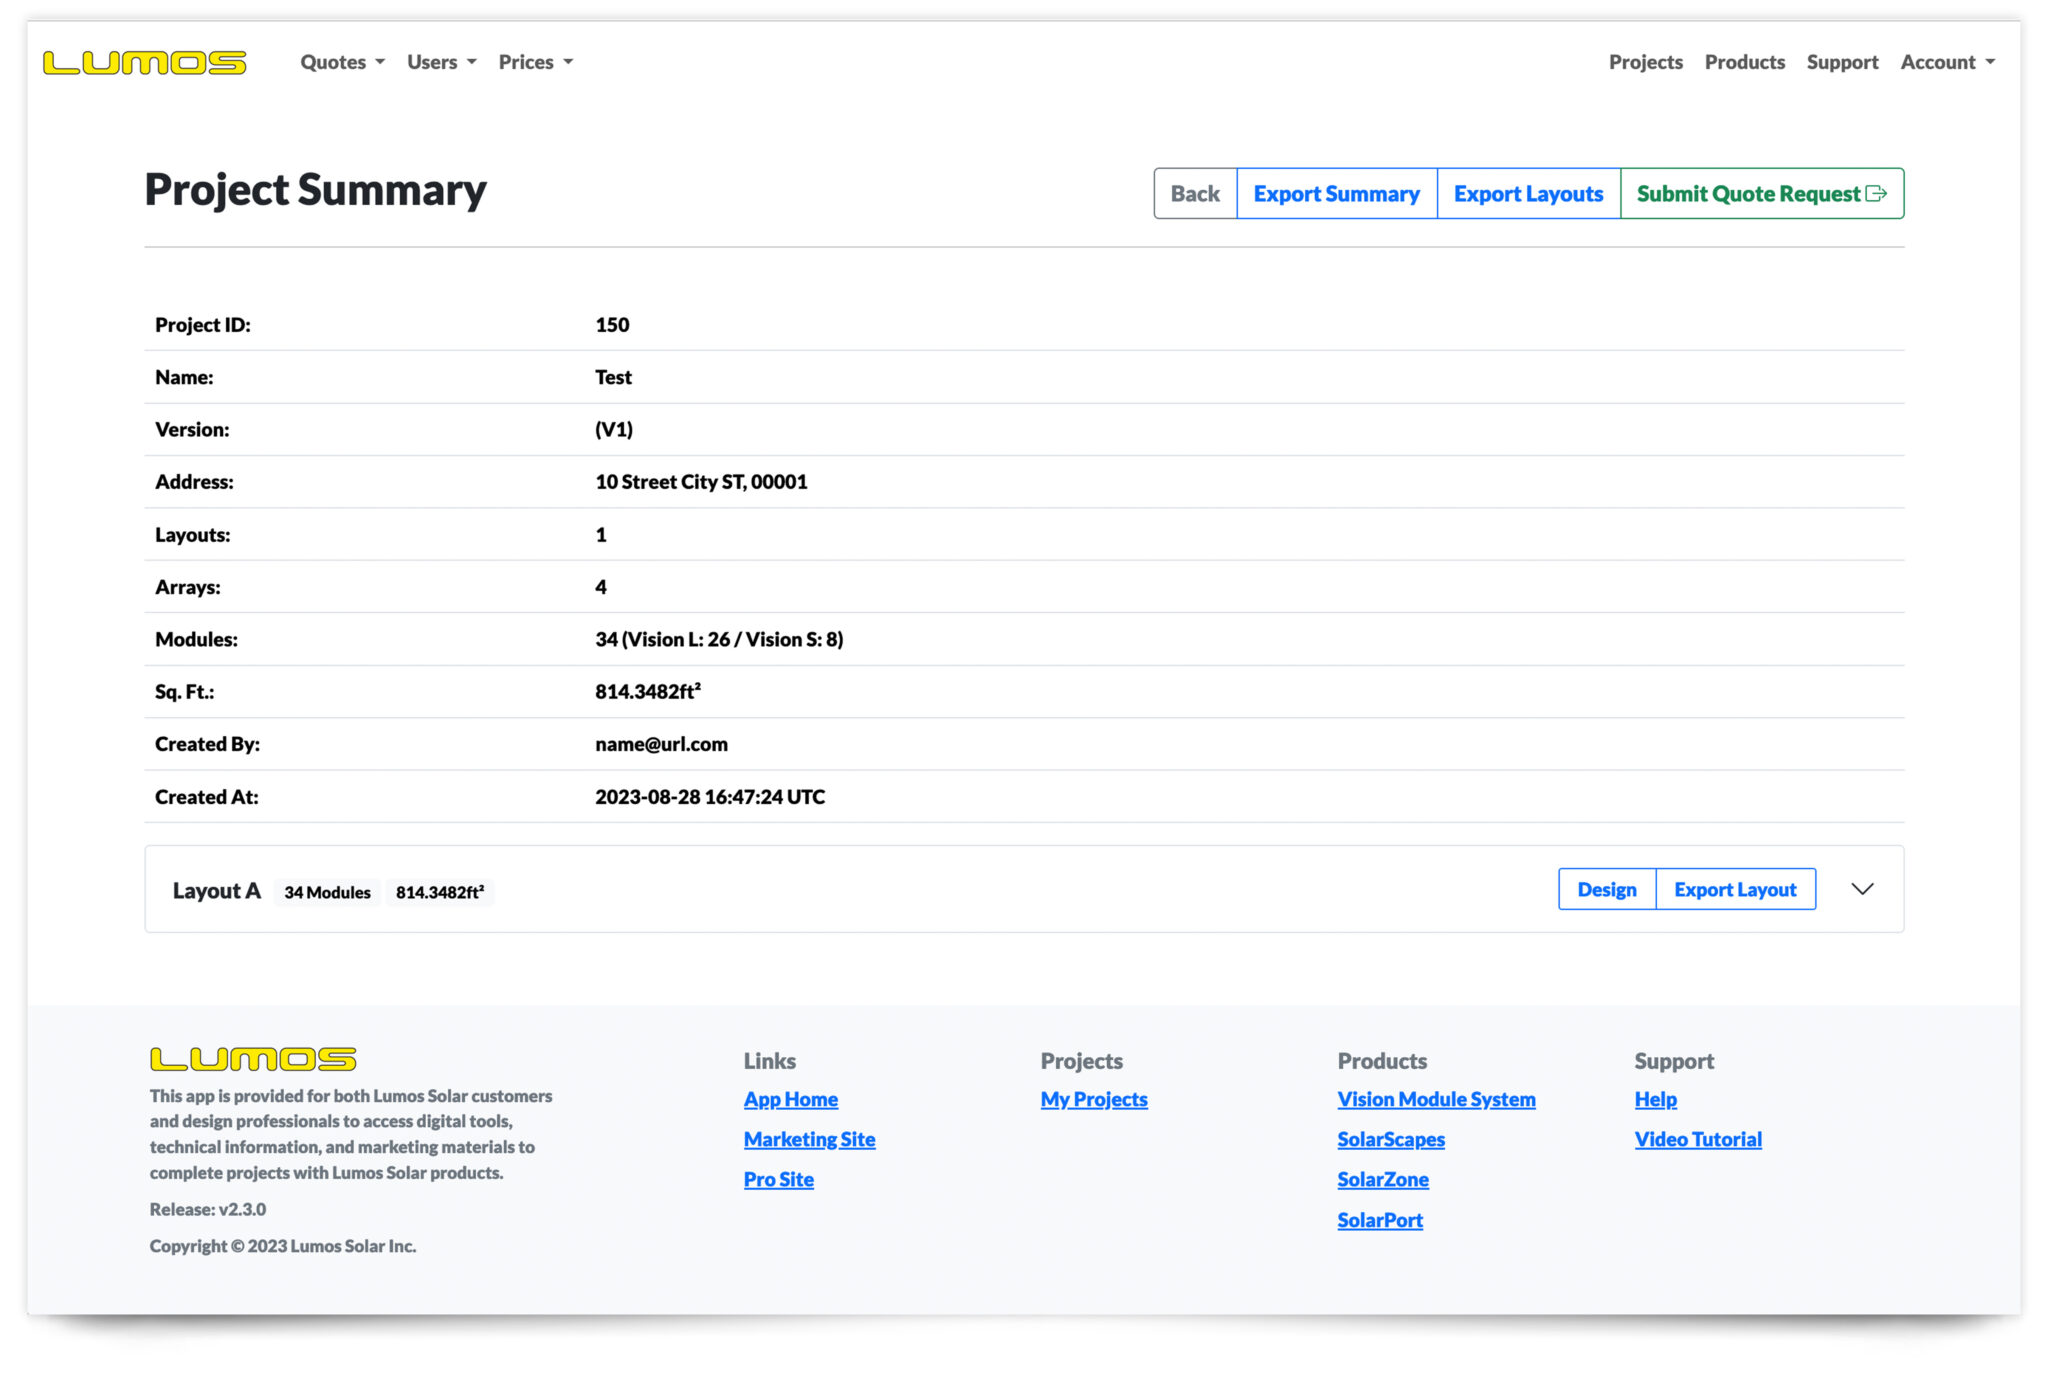Click the 34 Modules badge
Screen dimensions: 2048x1375
click(x=327, y=892)
